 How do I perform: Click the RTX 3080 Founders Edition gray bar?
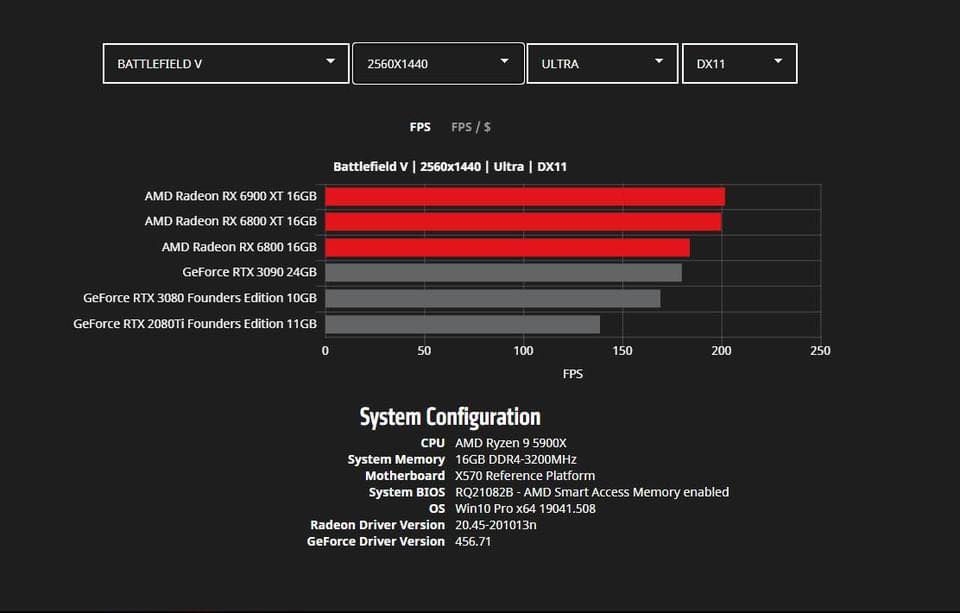coord(493,298)
